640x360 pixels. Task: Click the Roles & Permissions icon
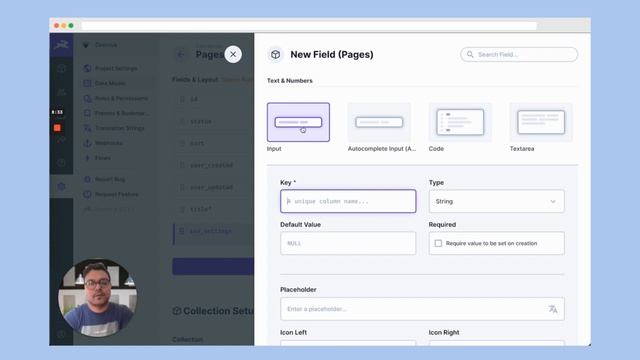(x=87, y=98)
